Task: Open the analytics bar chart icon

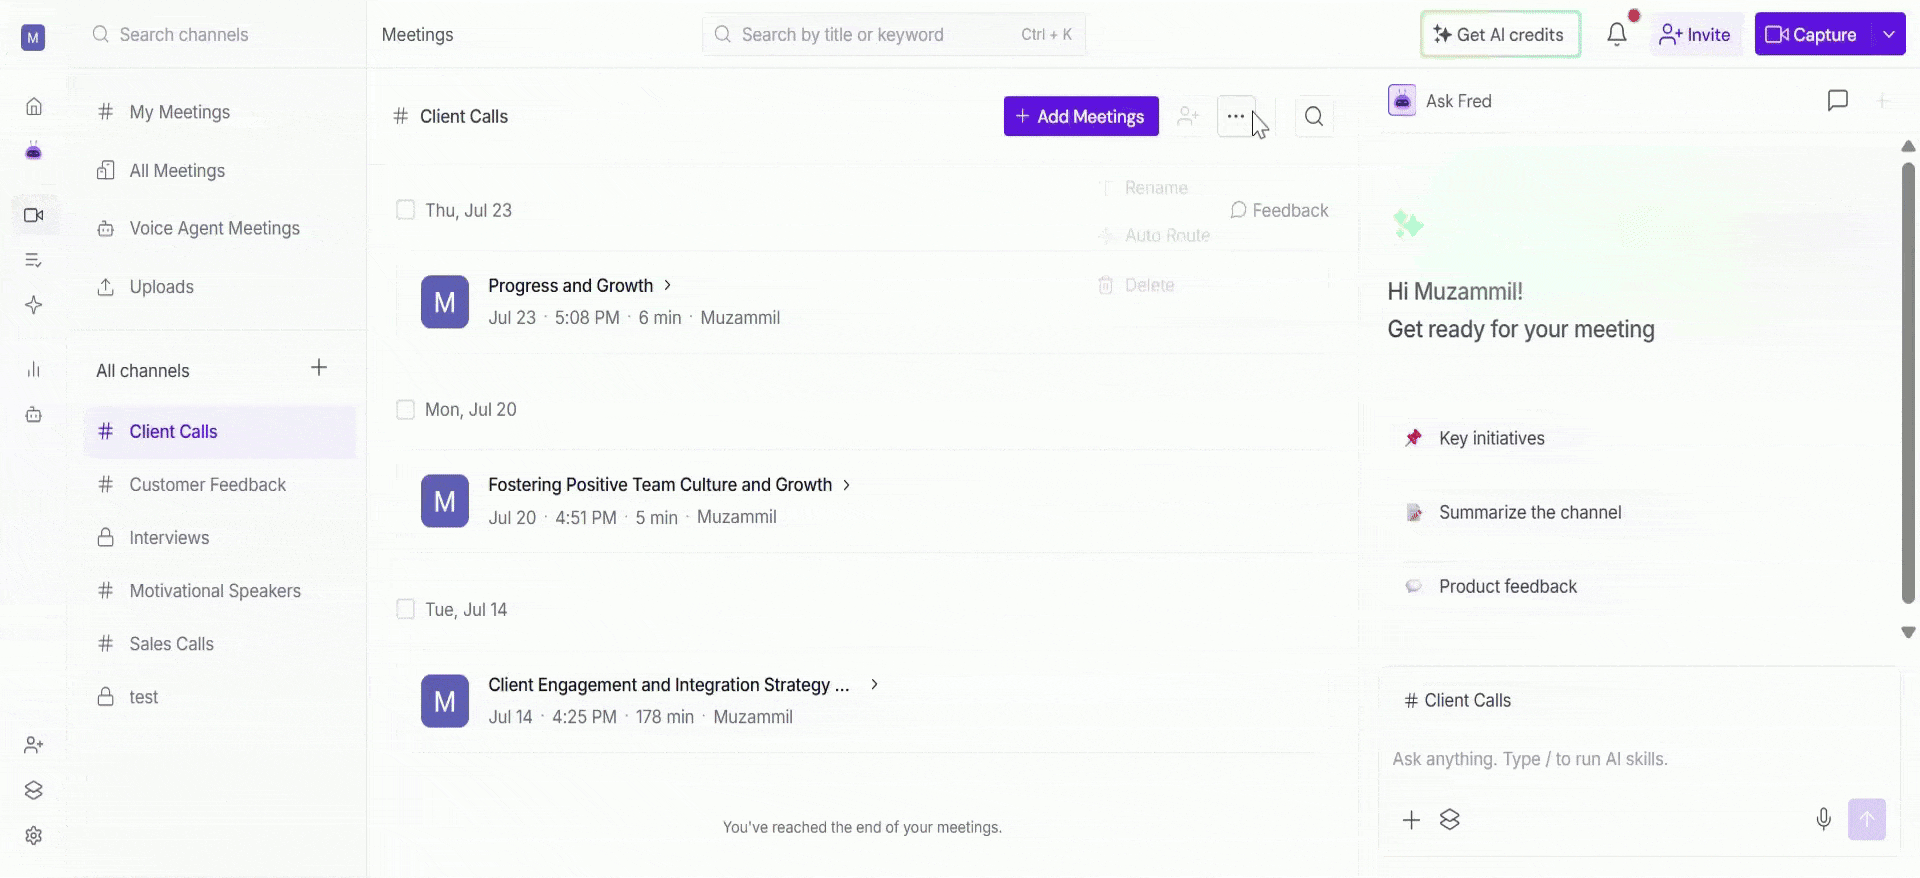Action: 34,369
